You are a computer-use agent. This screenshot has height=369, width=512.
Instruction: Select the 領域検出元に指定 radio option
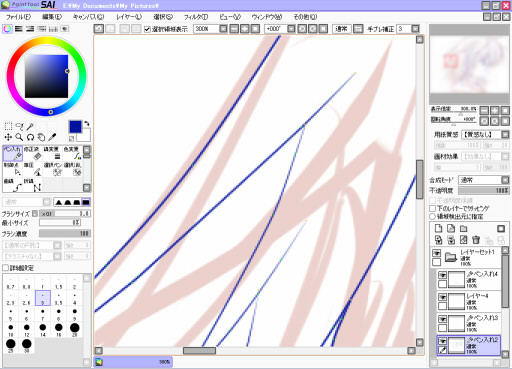[432, 216]
